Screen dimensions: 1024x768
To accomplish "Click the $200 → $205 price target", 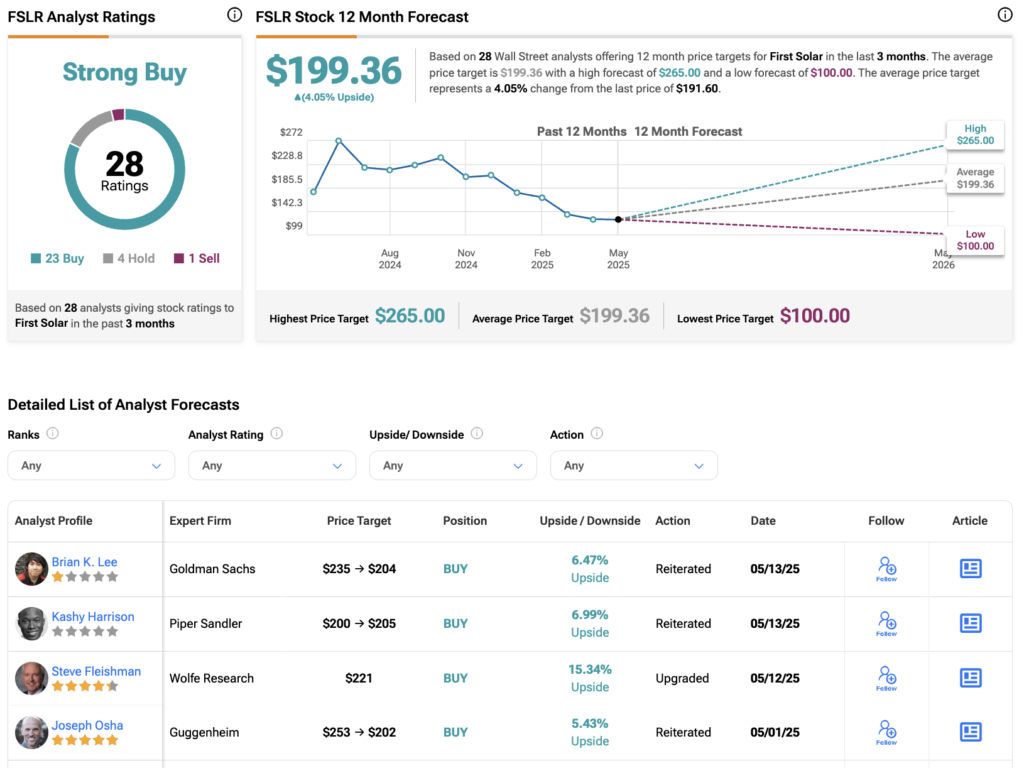I will pyautogui.click(x=359, y=624).
